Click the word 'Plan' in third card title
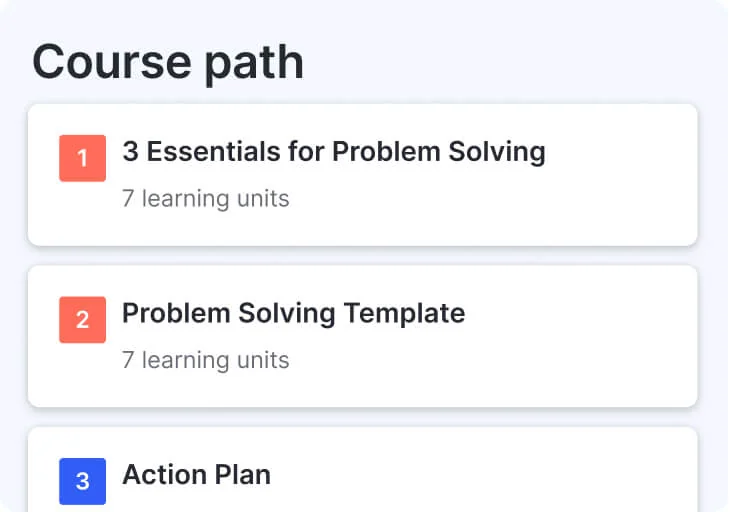This screenshot has width=732, height=512. coord(243,474)
